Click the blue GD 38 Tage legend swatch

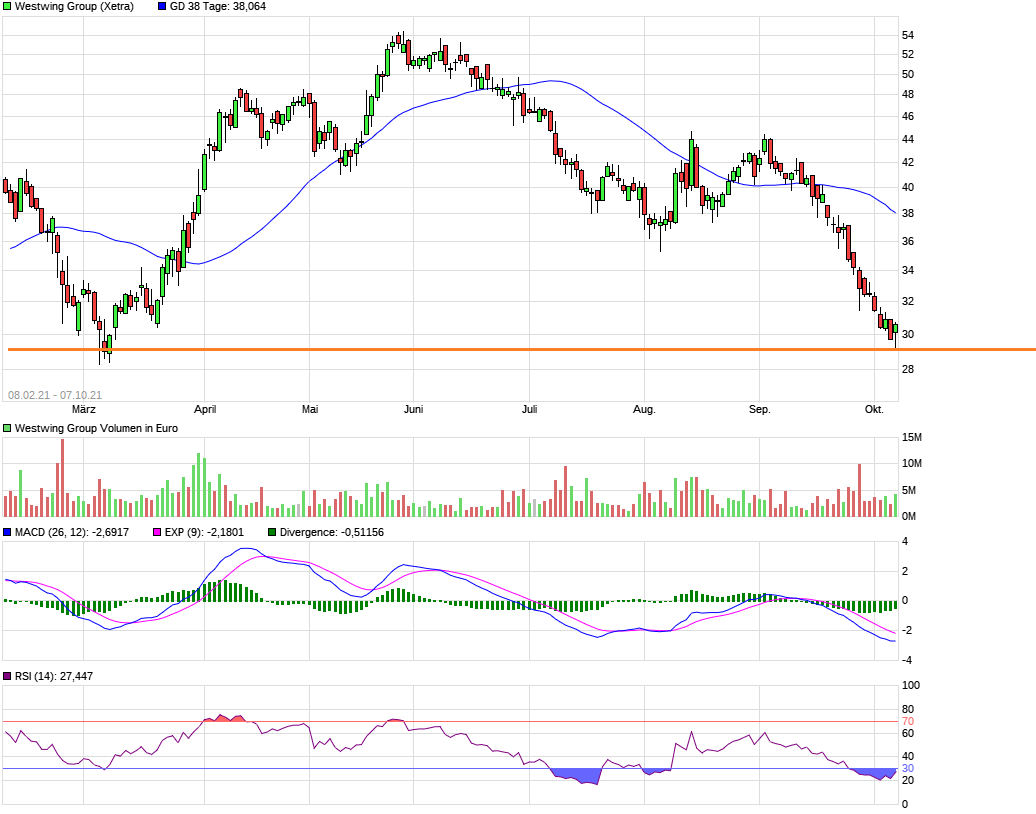[162, 7]
